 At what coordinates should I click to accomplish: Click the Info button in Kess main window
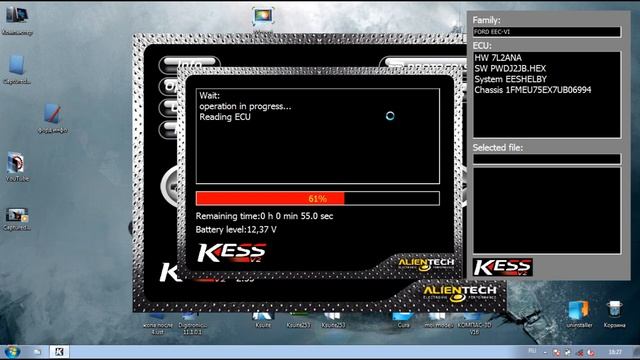(189, 64)
